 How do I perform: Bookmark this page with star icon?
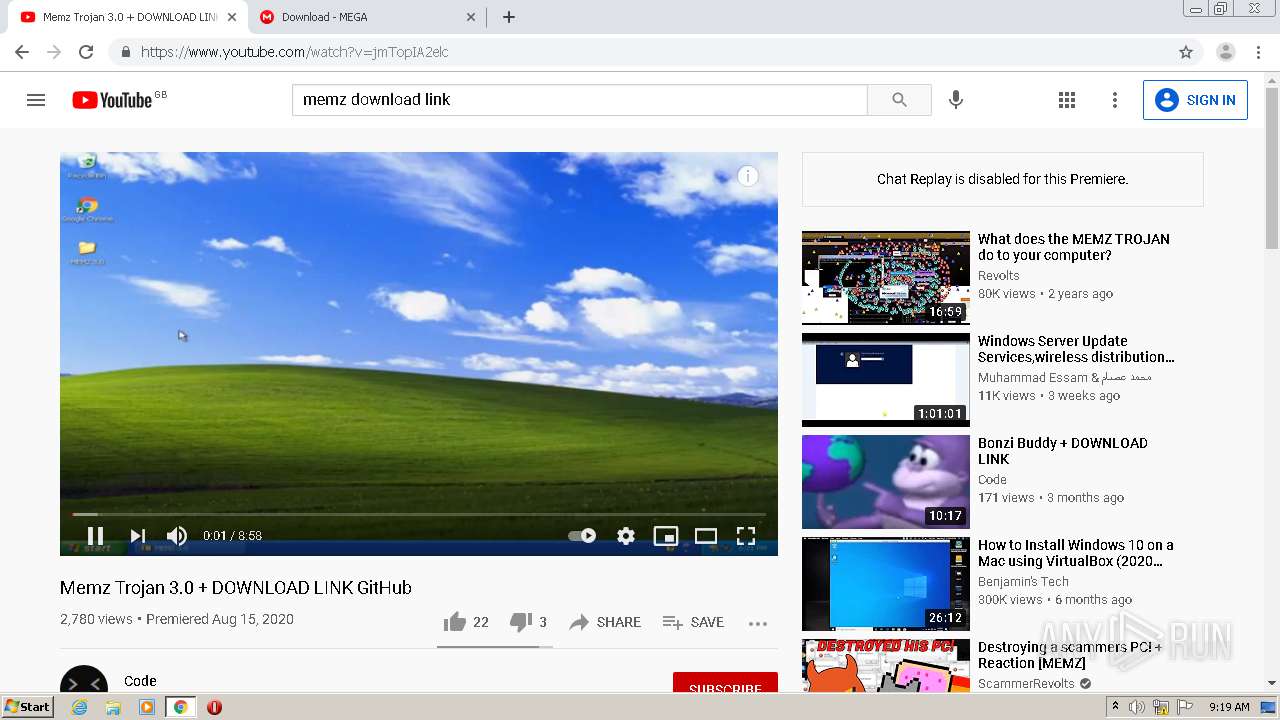[1186, 52]
